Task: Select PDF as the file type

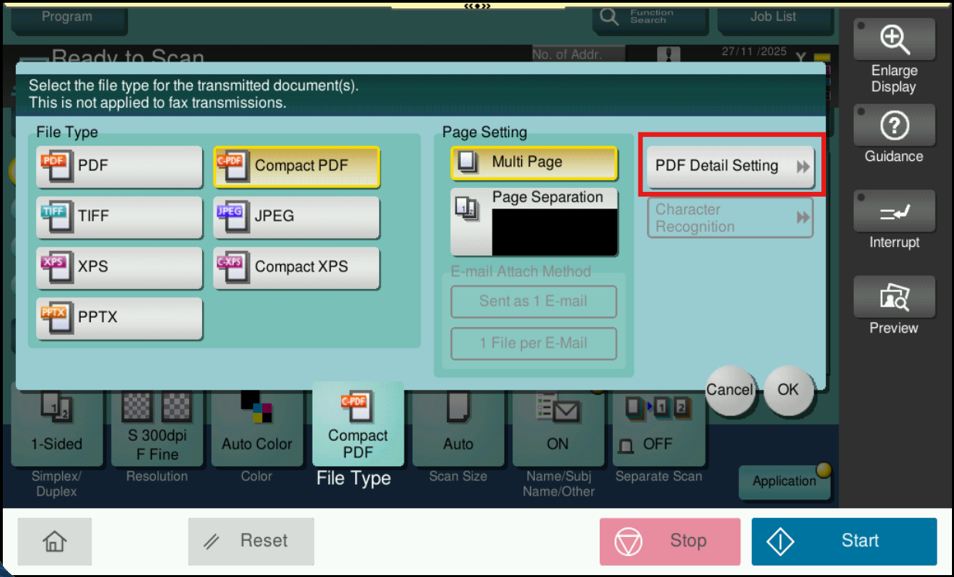Action: click(119, 166)
